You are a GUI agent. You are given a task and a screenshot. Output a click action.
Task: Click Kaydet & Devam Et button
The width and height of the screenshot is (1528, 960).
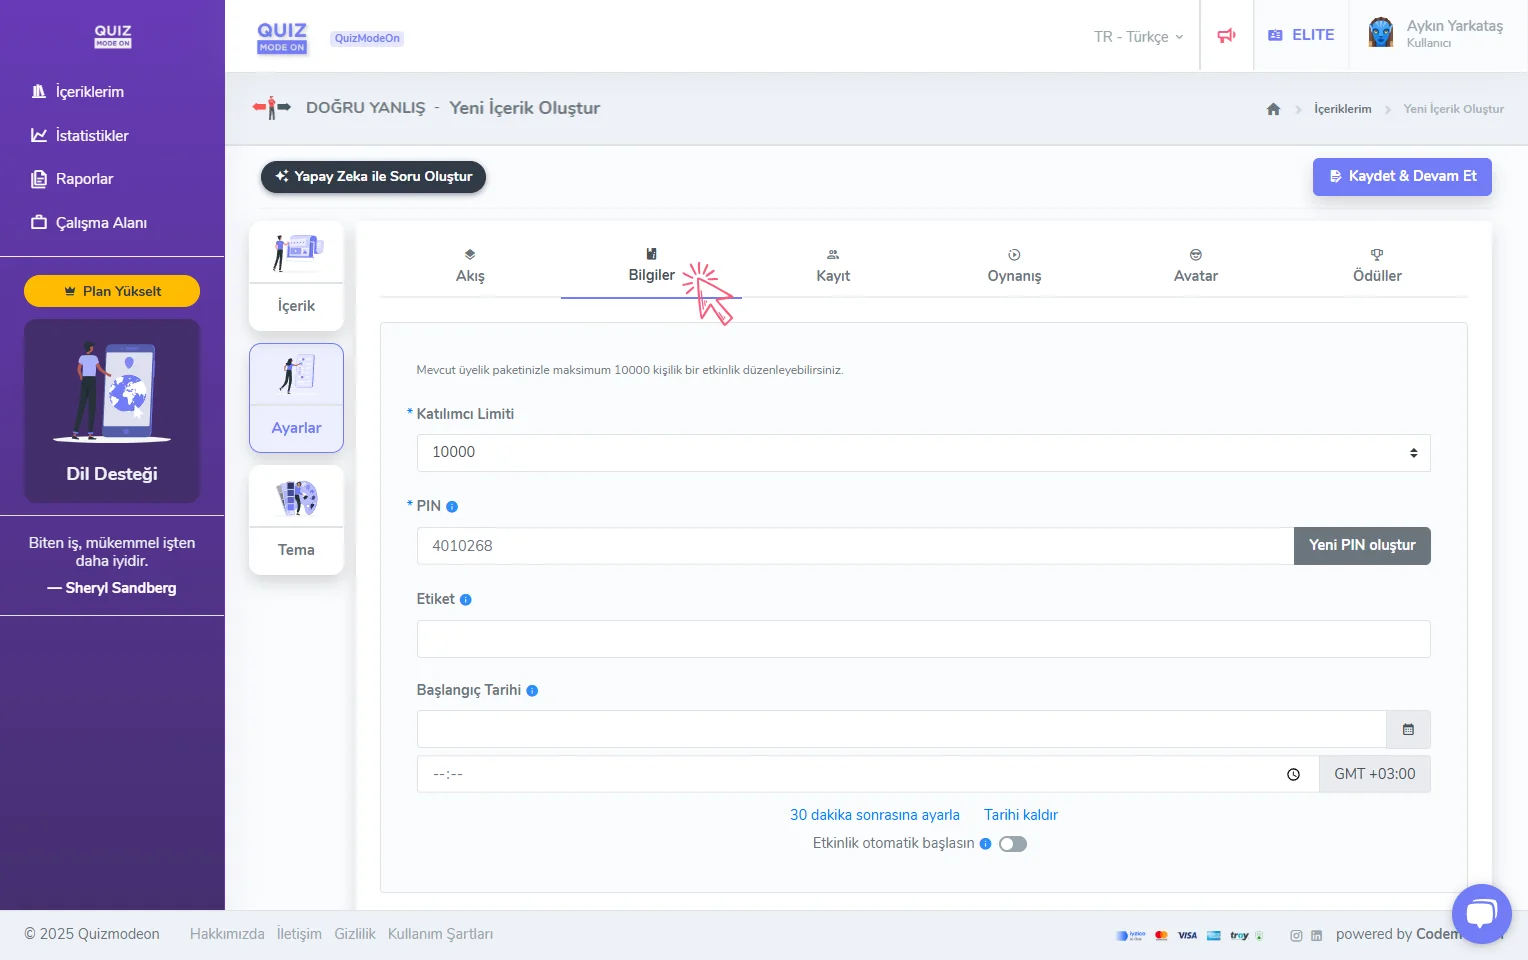click(1402, 177)
